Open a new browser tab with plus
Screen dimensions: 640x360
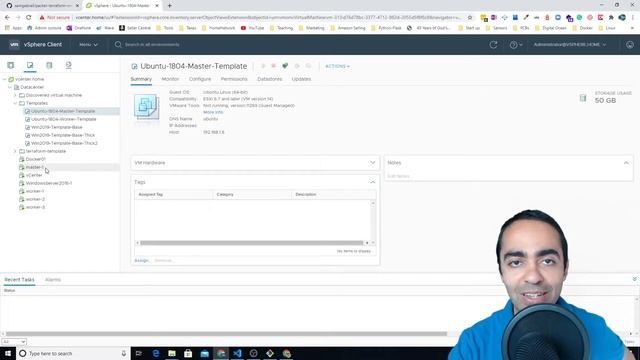(x=169, y=6)
